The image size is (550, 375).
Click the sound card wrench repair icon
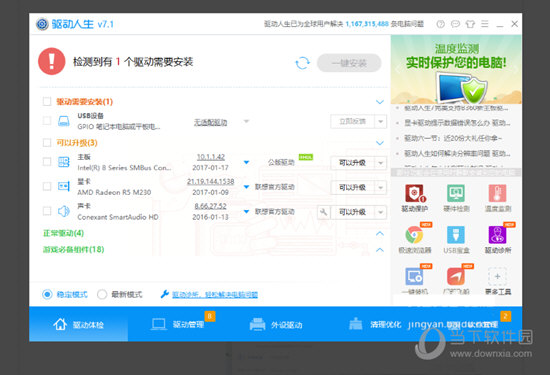tap(323, 212)
